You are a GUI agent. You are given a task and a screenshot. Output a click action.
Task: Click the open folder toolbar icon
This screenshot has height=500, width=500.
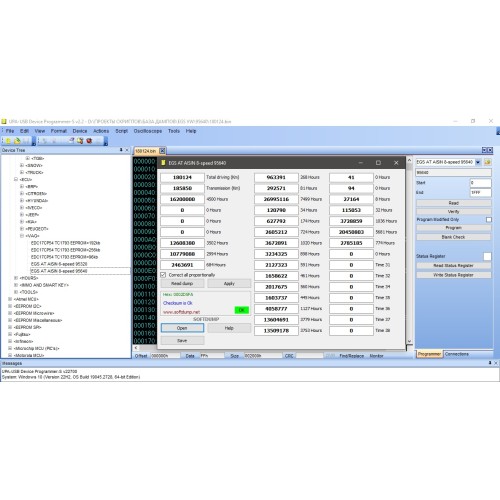(x=17, y=141)
